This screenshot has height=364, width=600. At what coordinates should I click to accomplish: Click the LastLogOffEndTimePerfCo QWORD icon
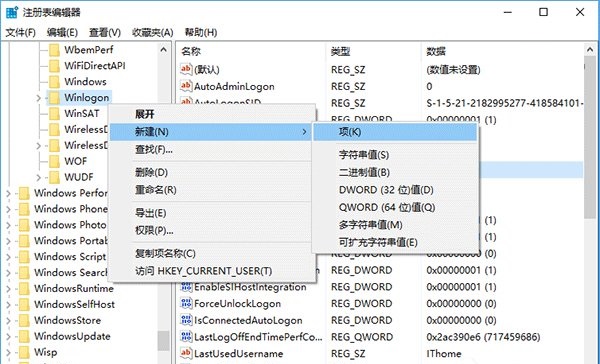tap(186, 337)
